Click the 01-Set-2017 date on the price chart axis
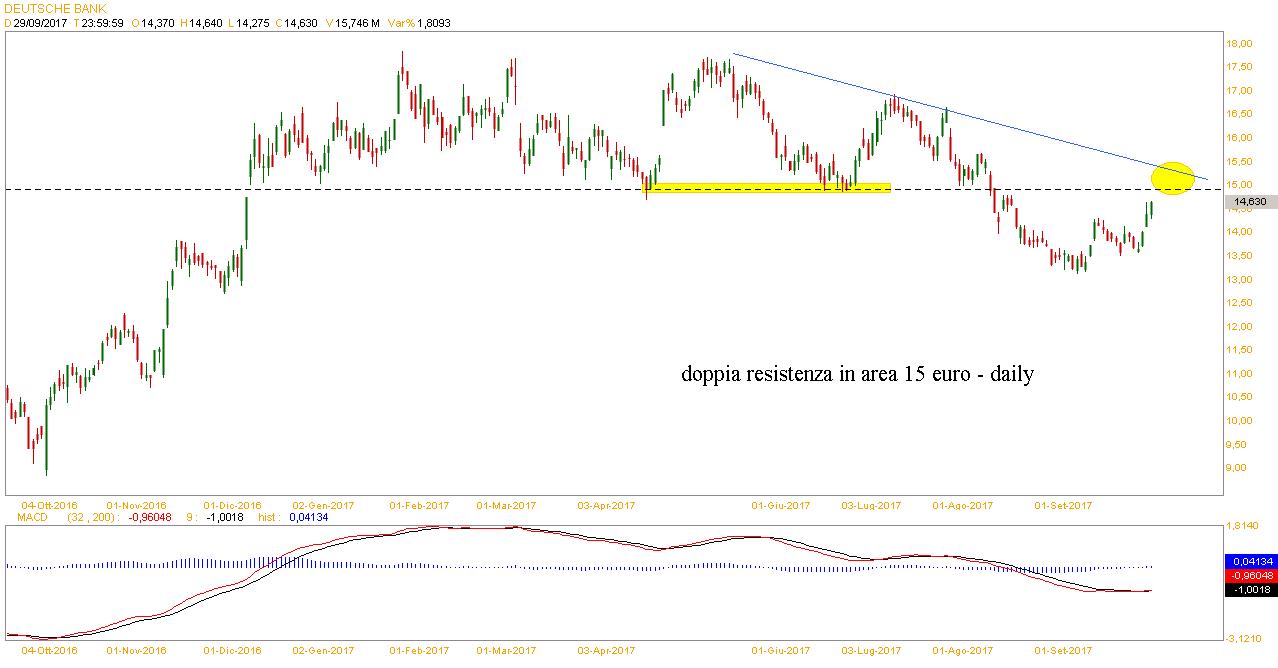 pyautogui.click(x=1064, y=505)
